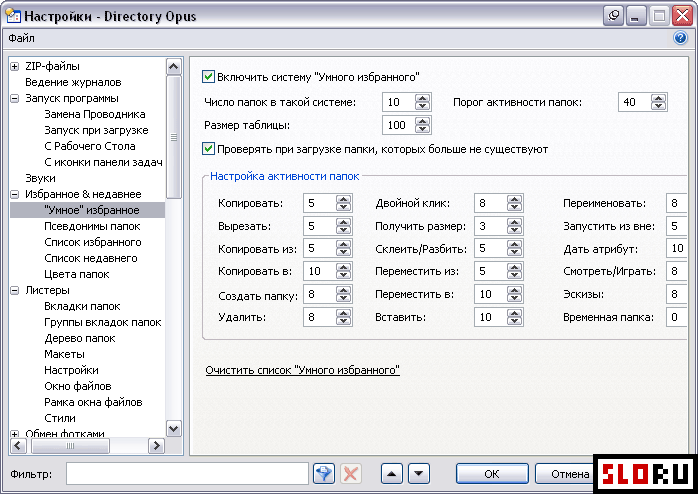698x494 pixels.
Task: Collapse the Листеры tree node
Action: pos(15,291)
